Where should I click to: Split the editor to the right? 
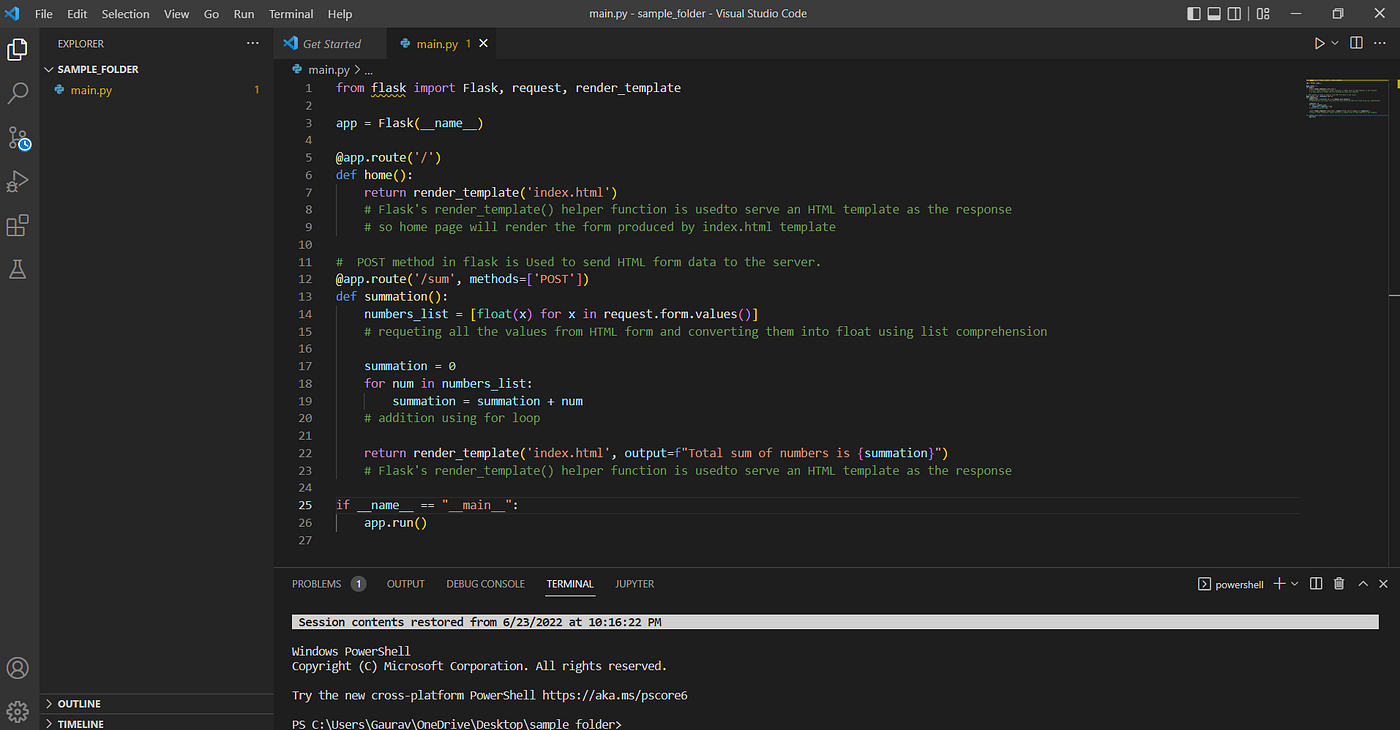pyautogui.click(x=1356, y=44)
